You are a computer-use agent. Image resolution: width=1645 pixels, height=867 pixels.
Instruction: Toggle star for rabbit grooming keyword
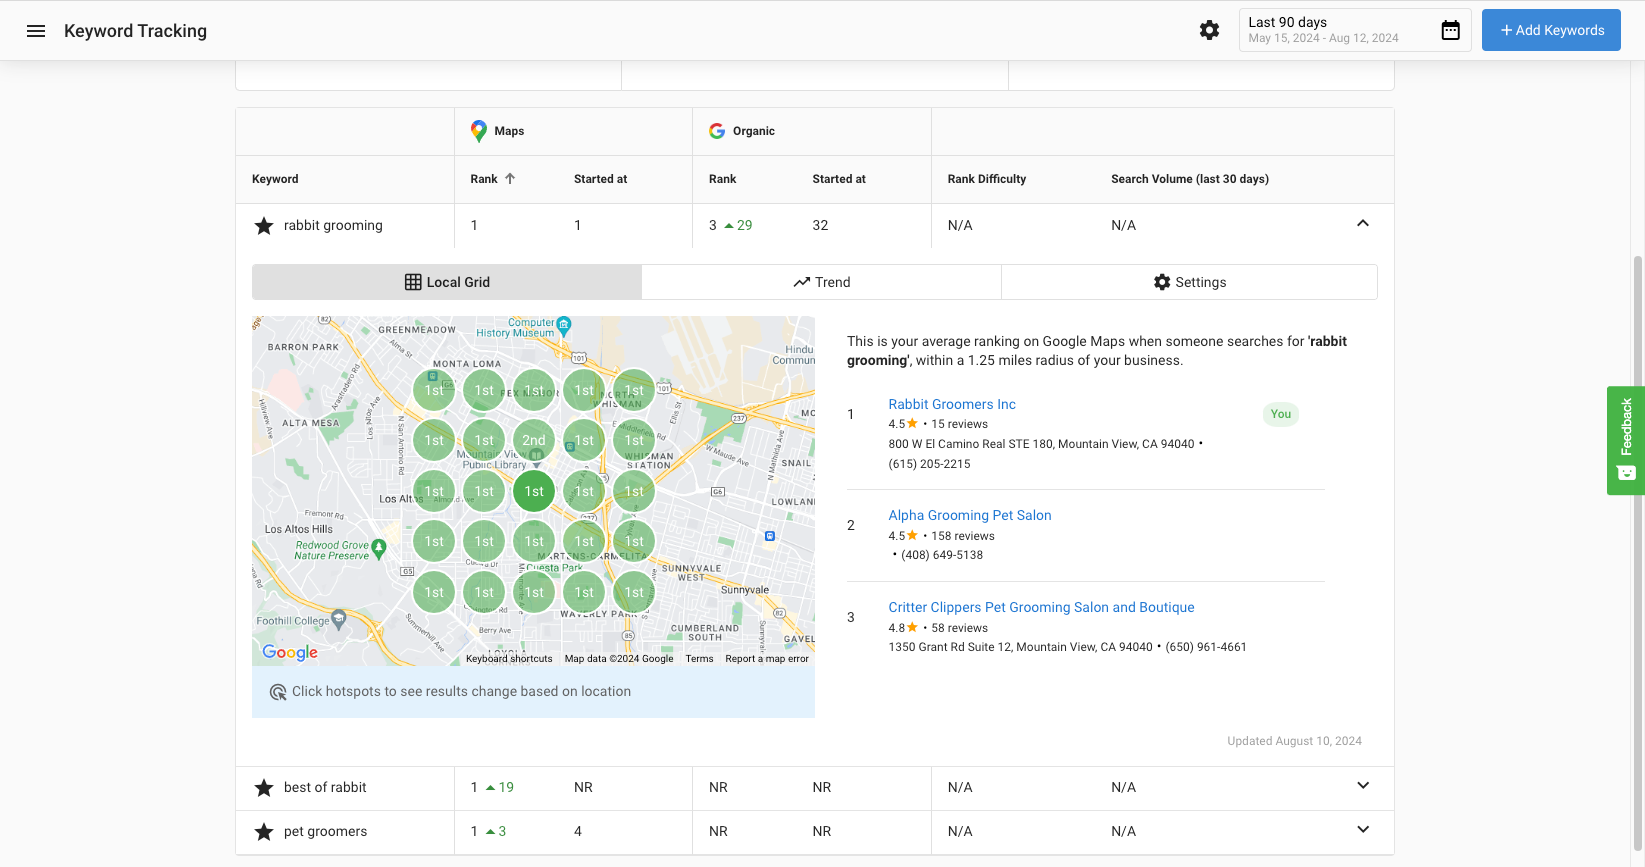264,226
